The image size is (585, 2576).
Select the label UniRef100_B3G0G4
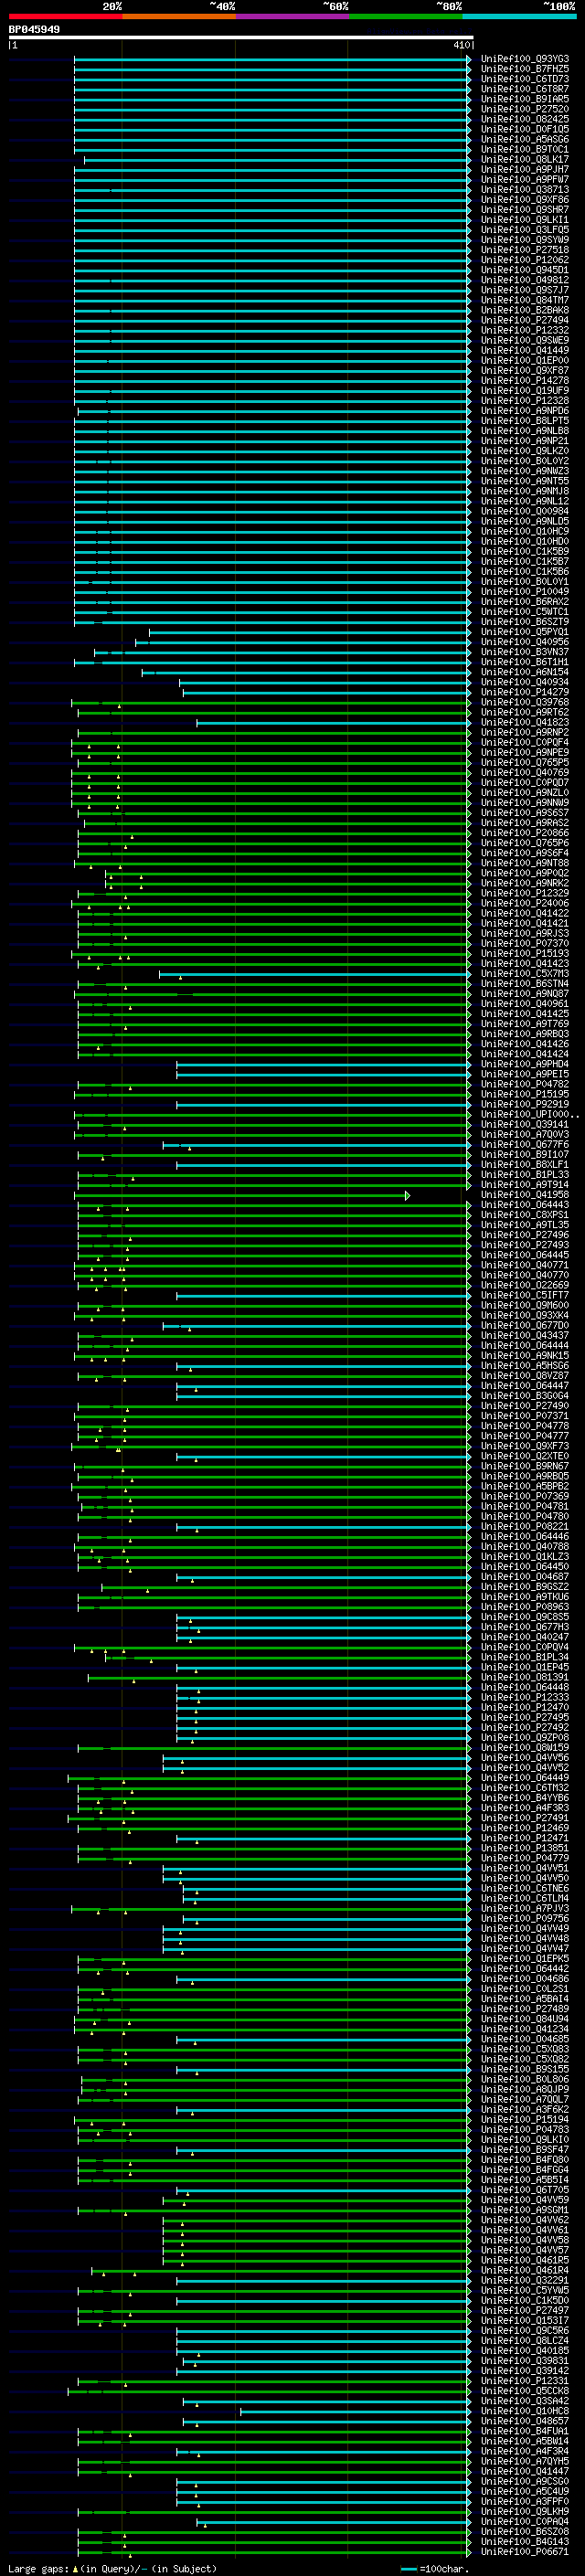point(525,1396)
